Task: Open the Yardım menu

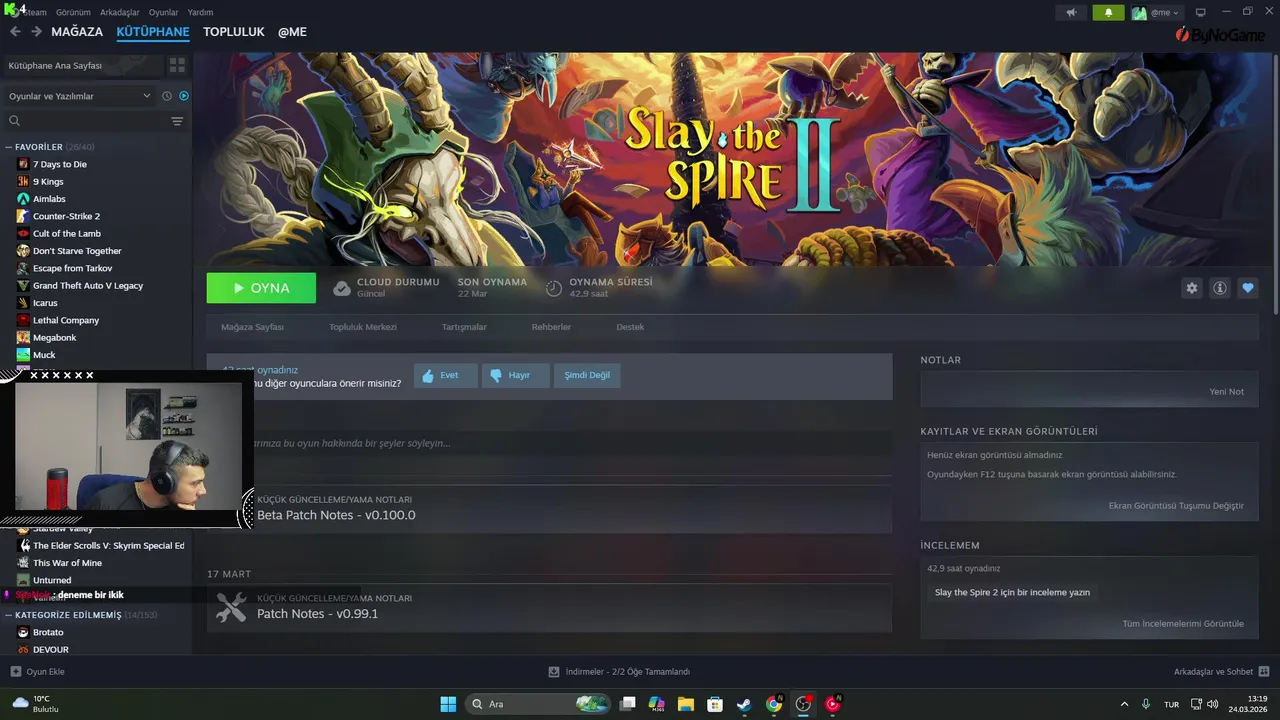Action: (x=200, y=13)
